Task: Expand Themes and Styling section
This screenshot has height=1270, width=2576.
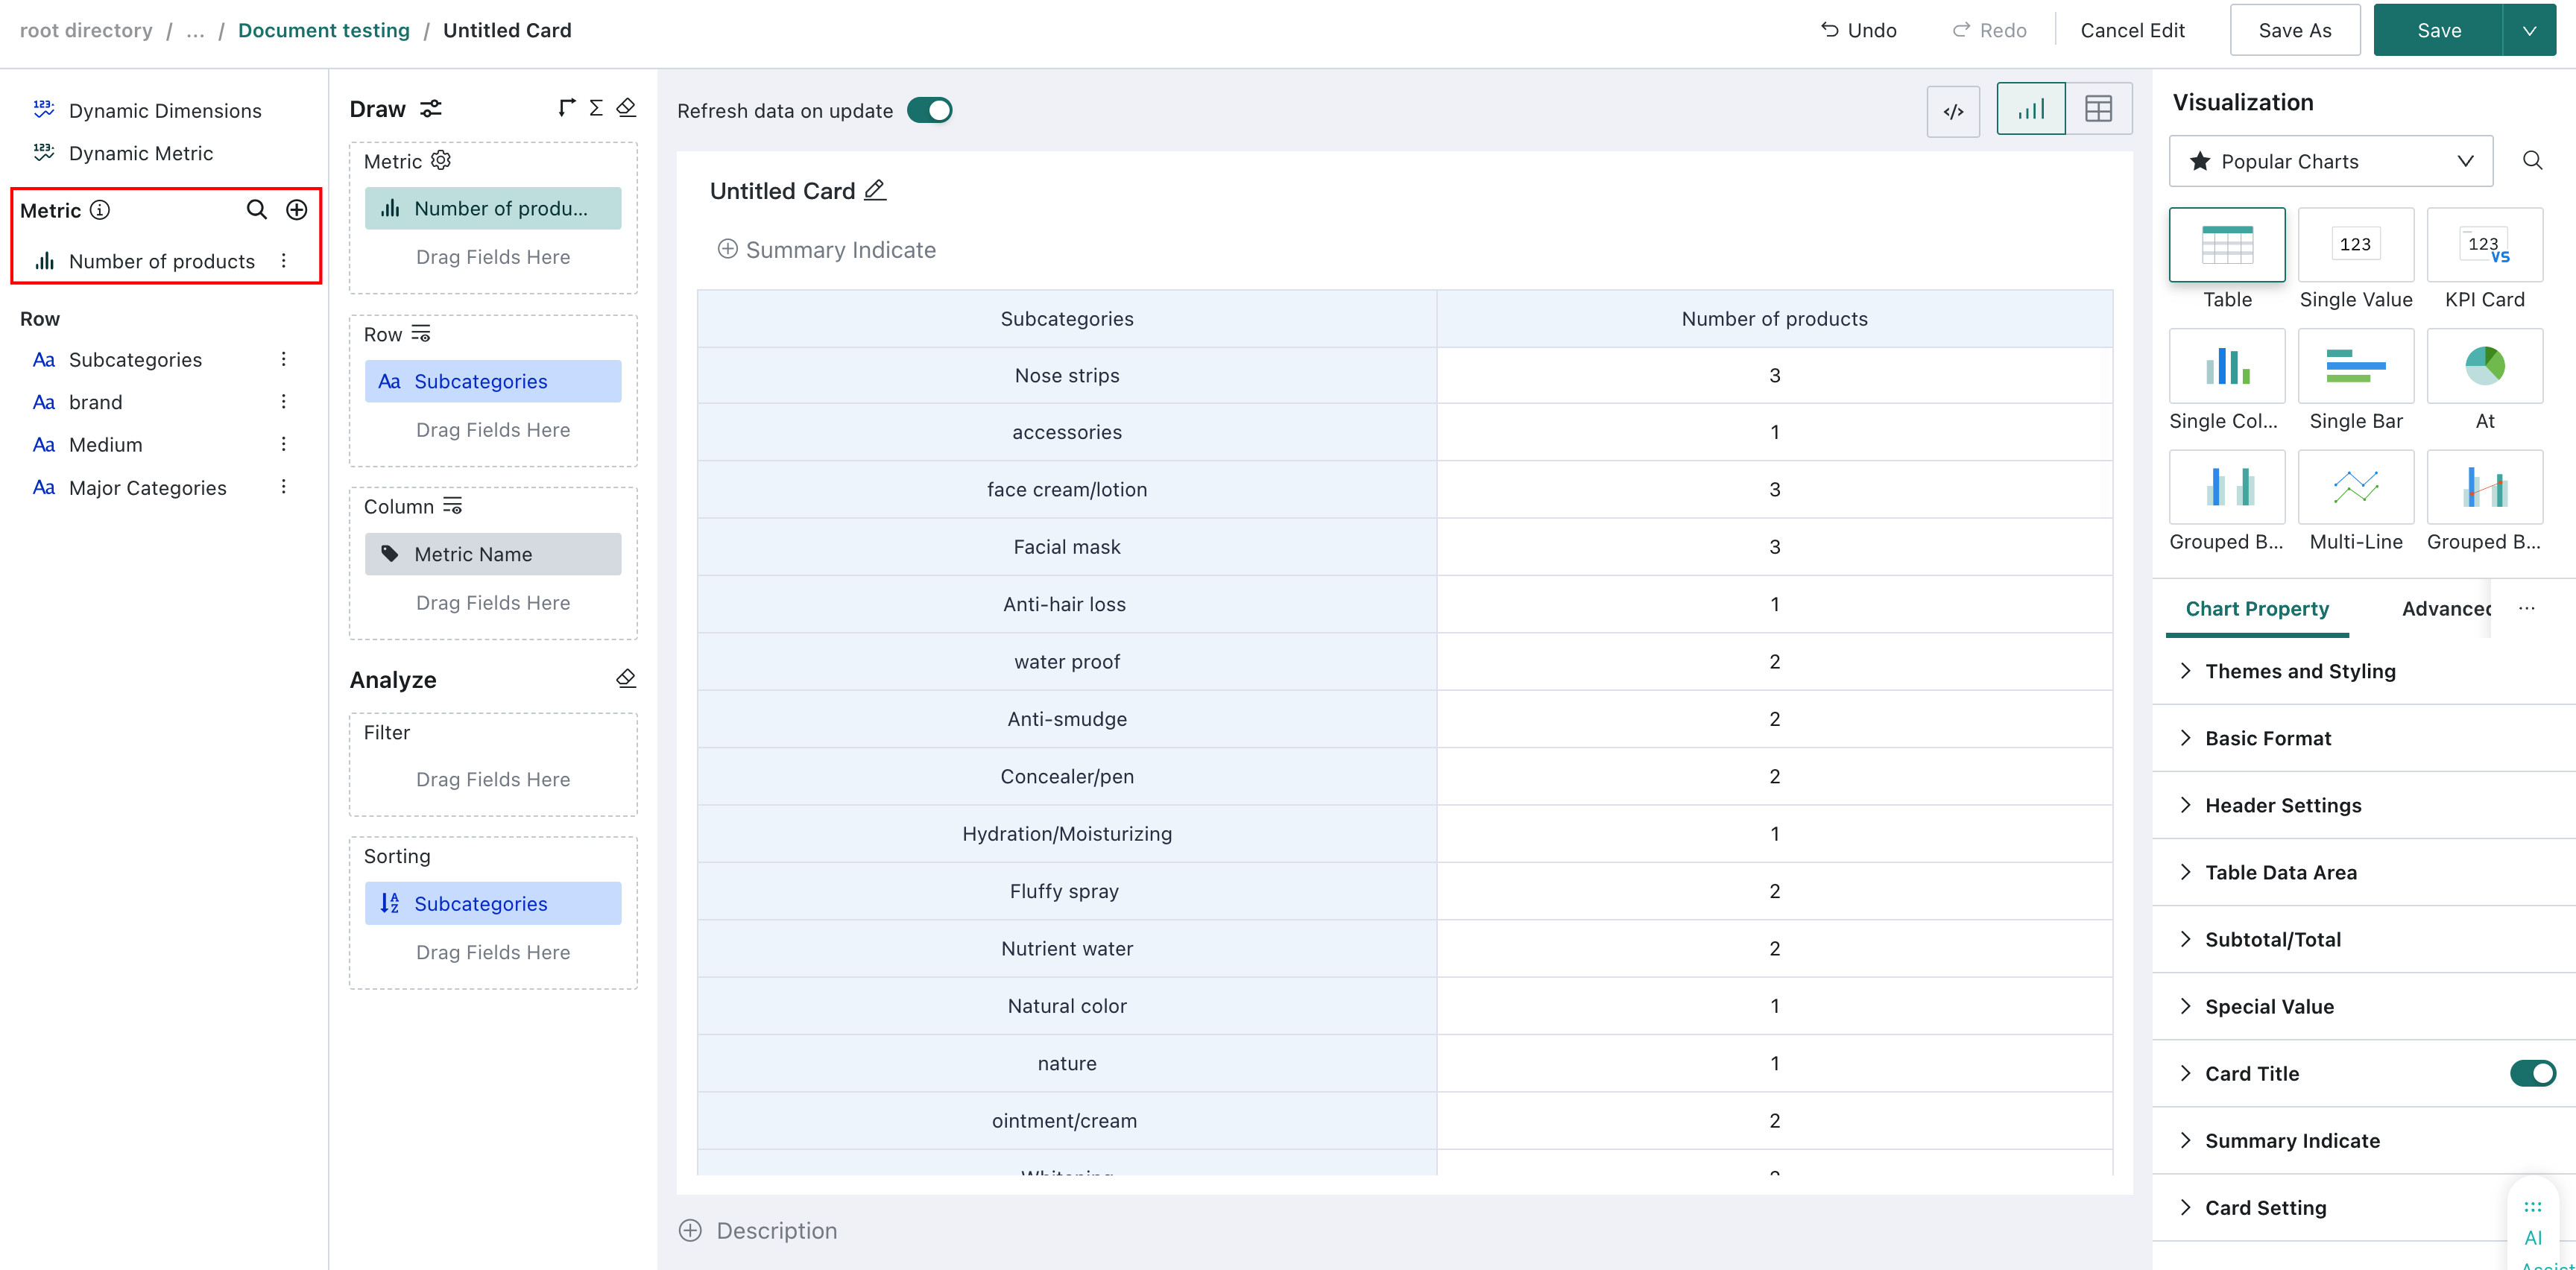Action: pyautogui.click(x=2299, y=671)
